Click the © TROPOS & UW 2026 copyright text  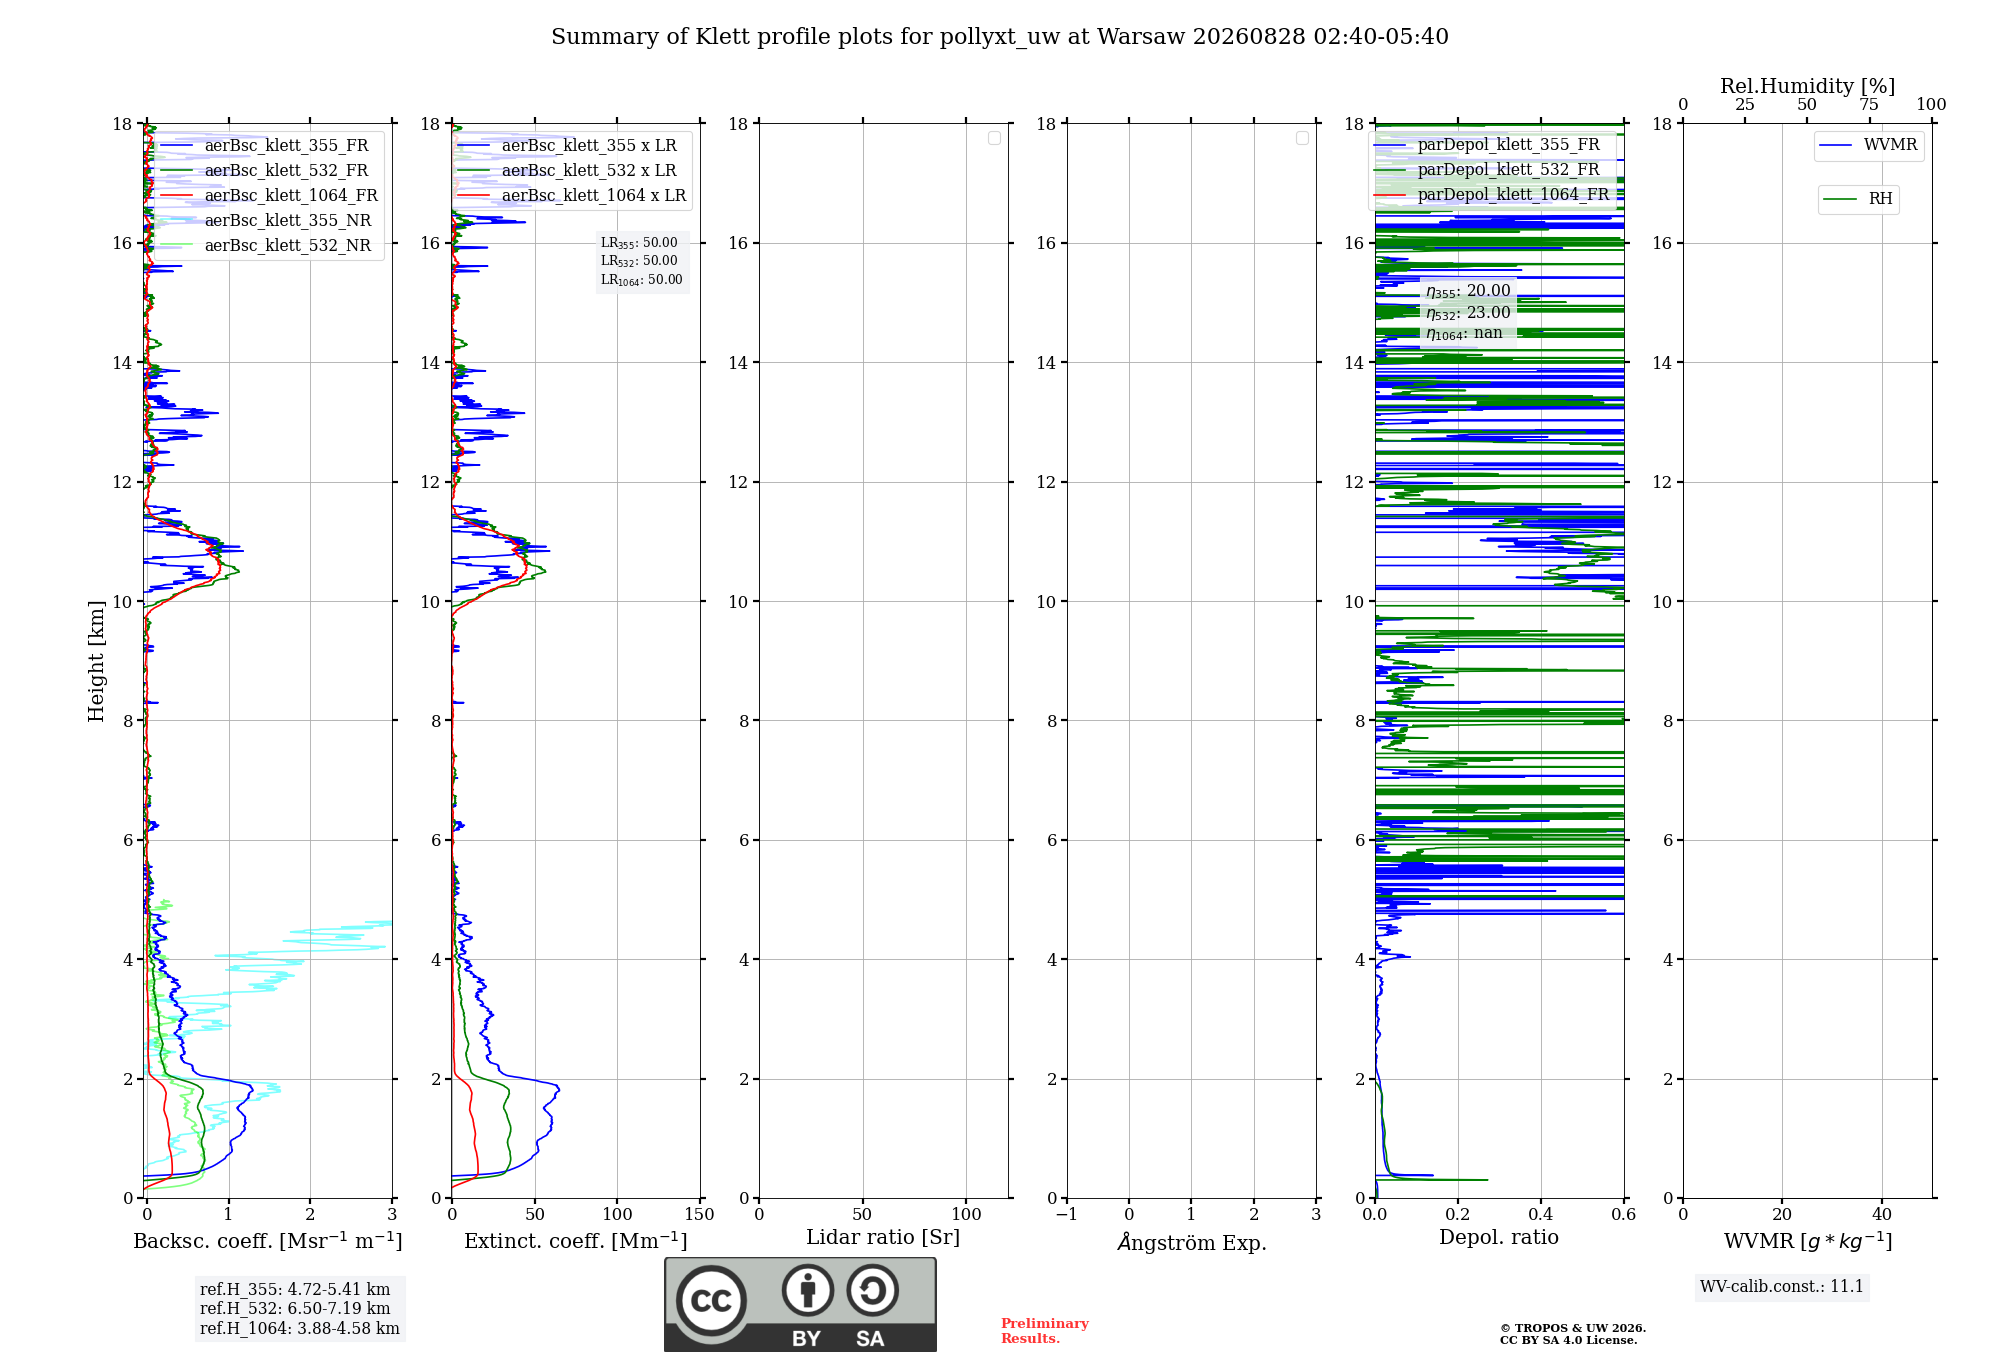coord(1573,1329)
